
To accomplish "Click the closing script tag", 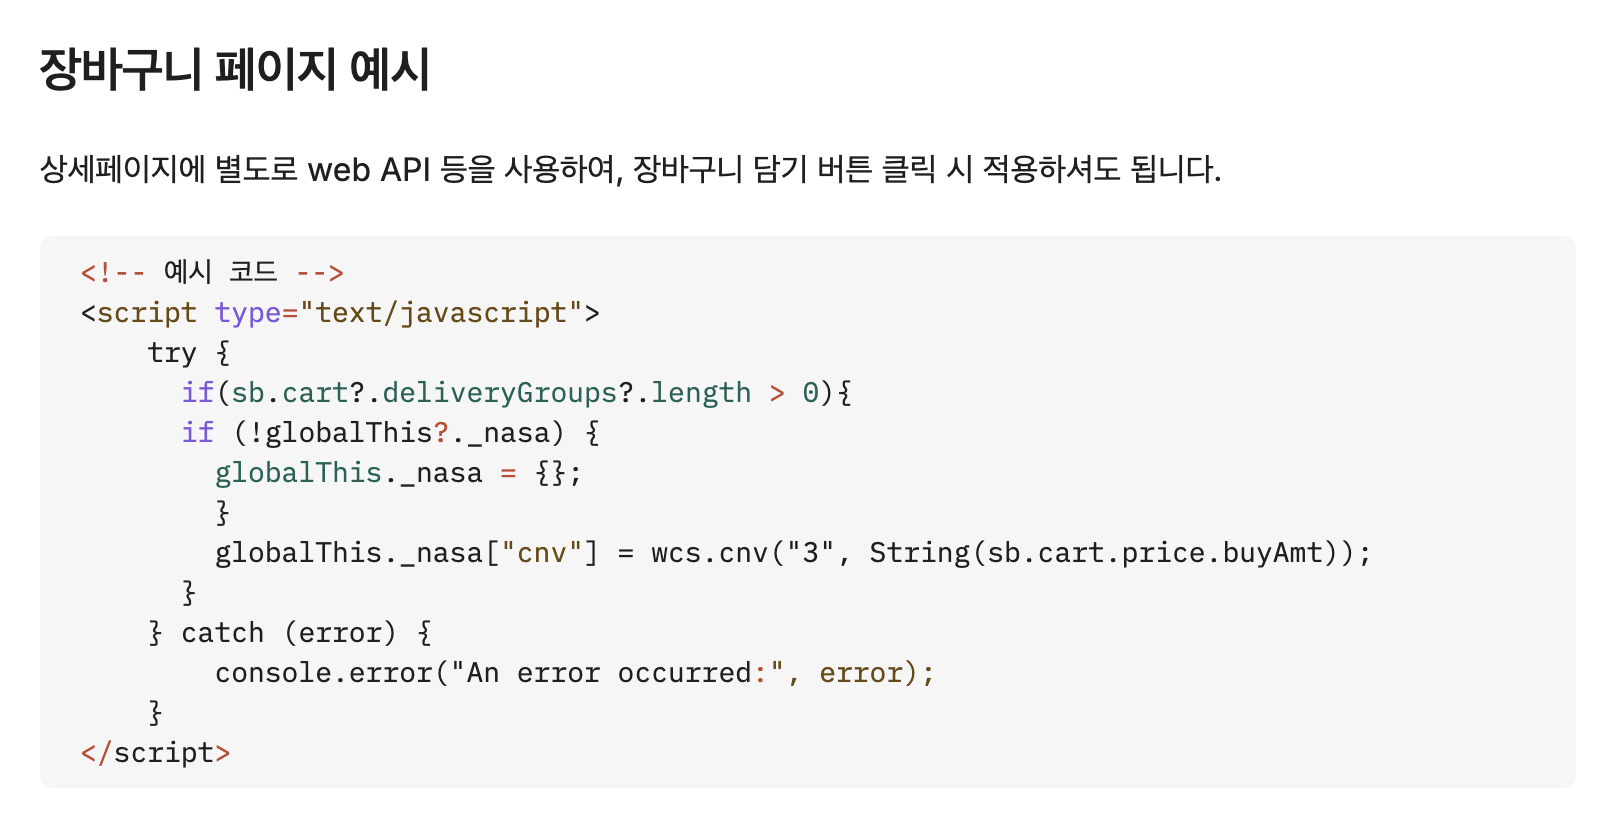I will (x=156, y=753).
